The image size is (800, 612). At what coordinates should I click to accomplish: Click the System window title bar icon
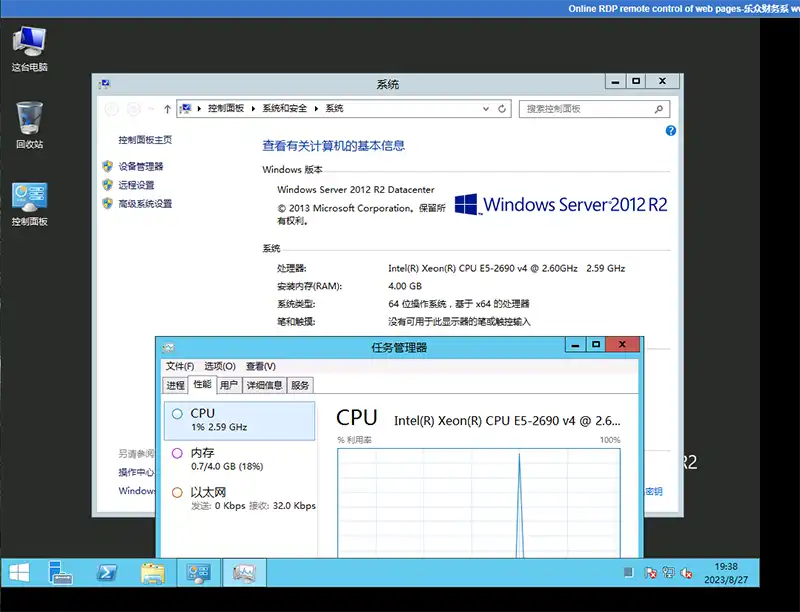(105, 84)
